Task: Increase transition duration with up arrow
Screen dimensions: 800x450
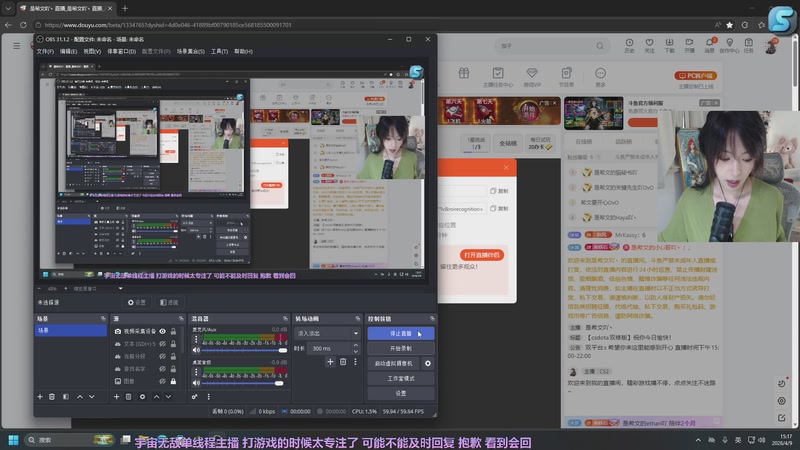Action: 356,345
